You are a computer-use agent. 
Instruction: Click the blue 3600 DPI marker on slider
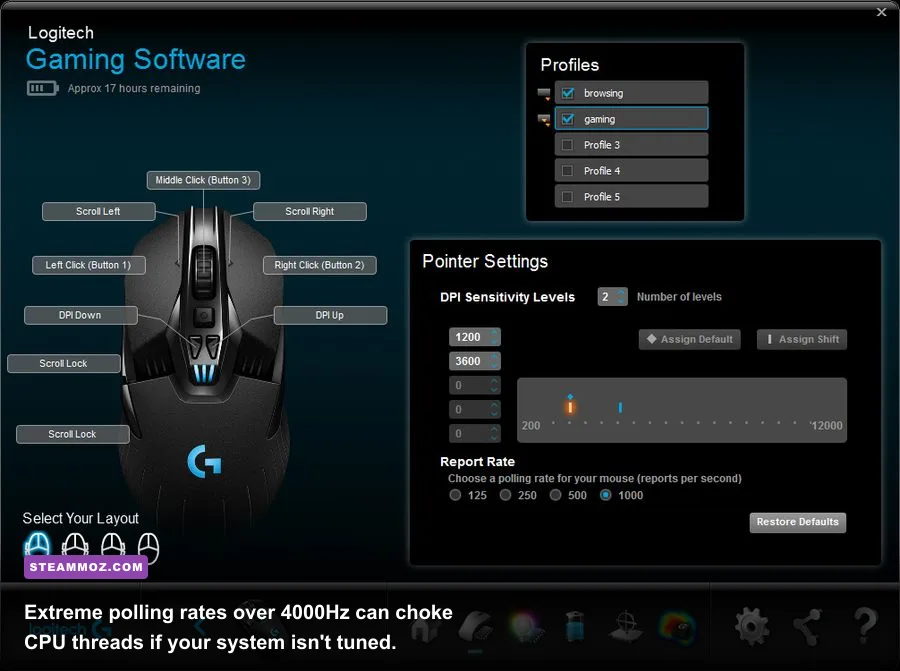pos(620,407)
